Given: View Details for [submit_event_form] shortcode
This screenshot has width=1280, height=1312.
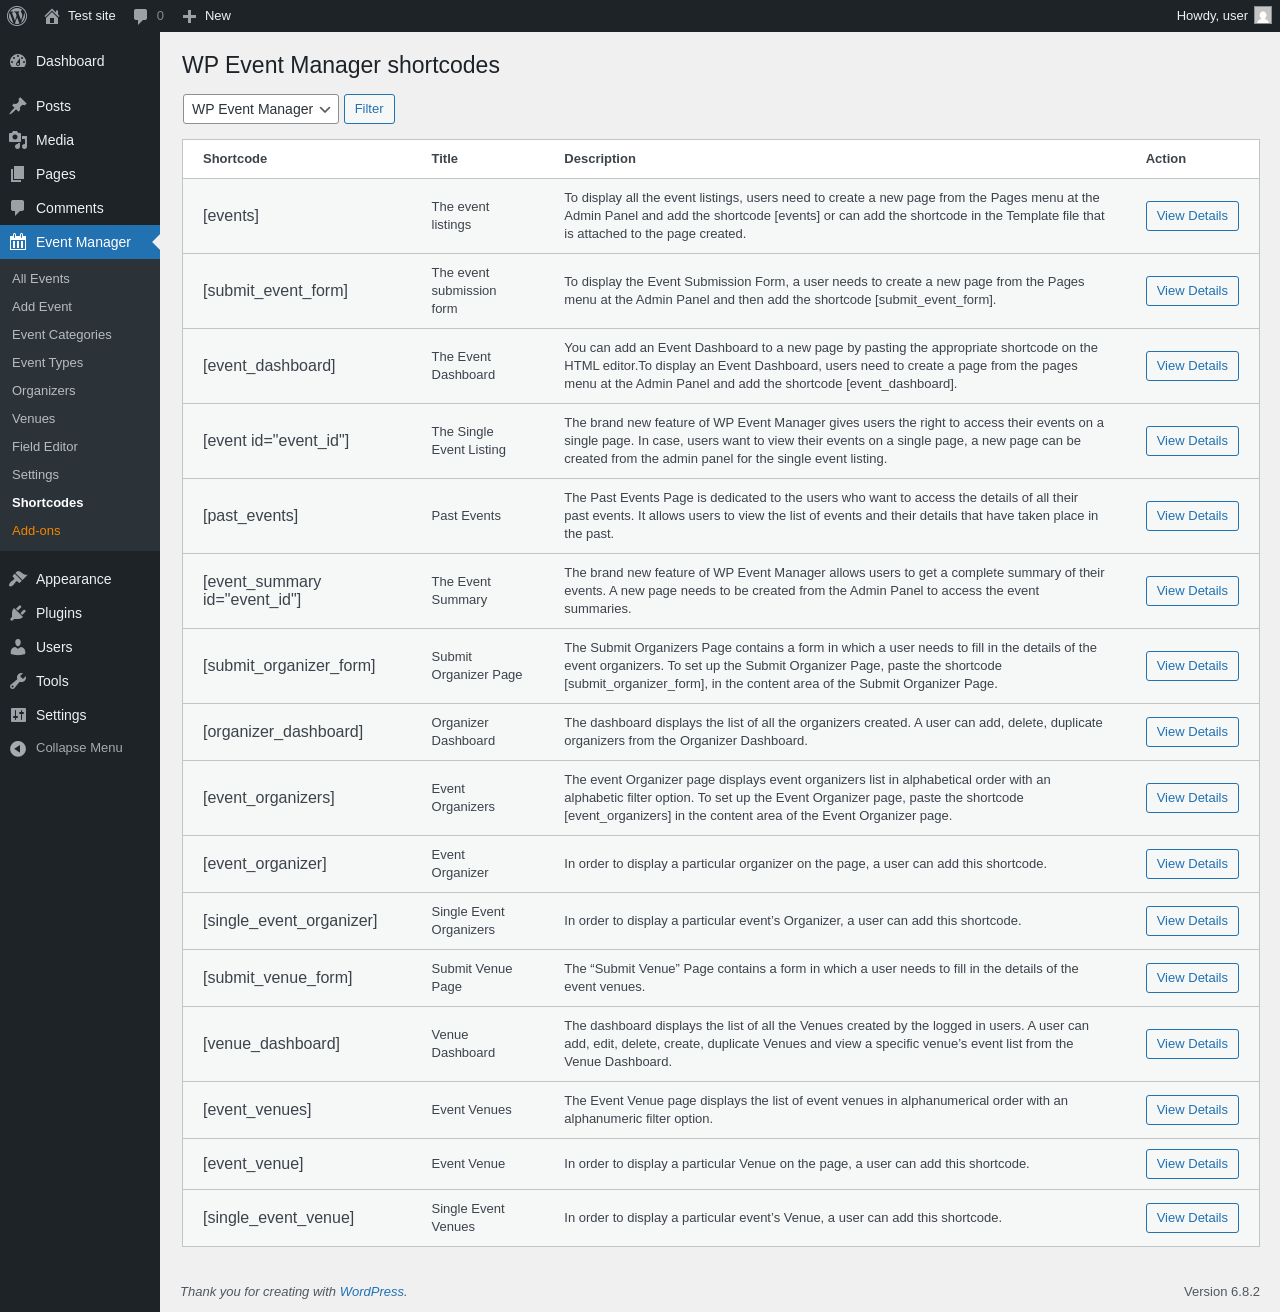Looking at the screenshot, I should (1192, 291).
